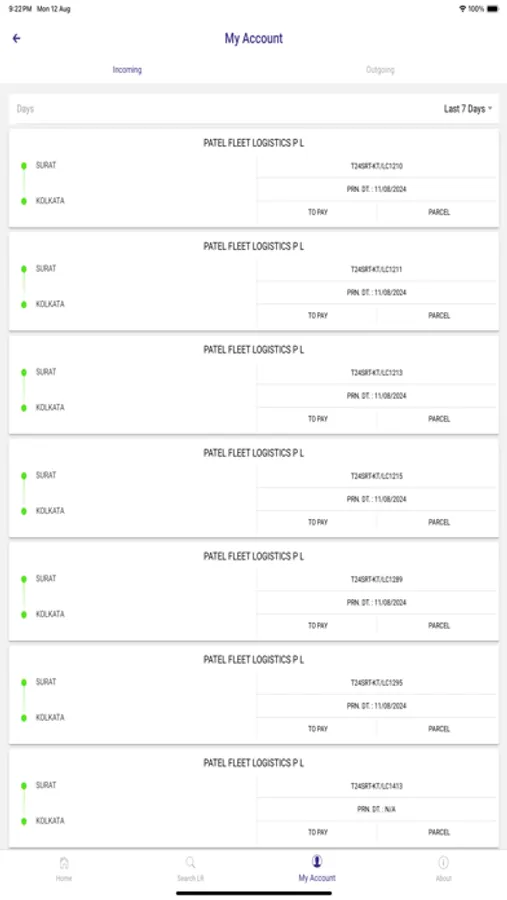Open the LC1295 Patel Fleet Logistics card
Screen dimensions: 507x900
pos(254,695)
